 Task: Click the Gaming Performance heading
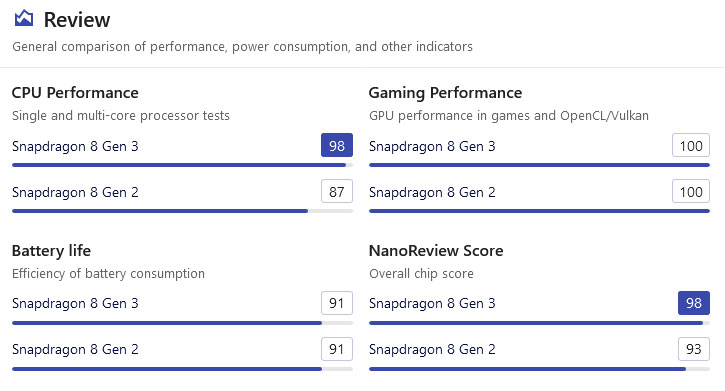point(445,93)
